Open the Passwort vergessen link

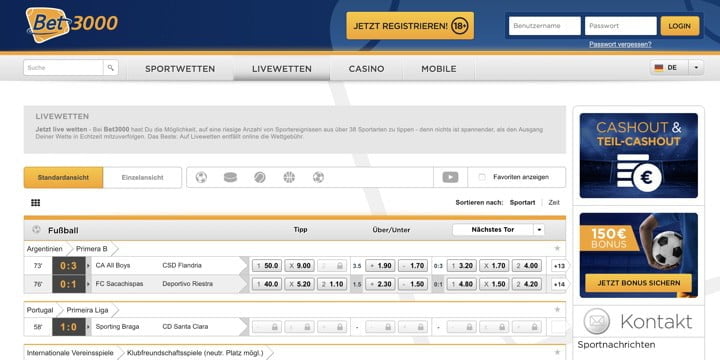click(620, 44)
